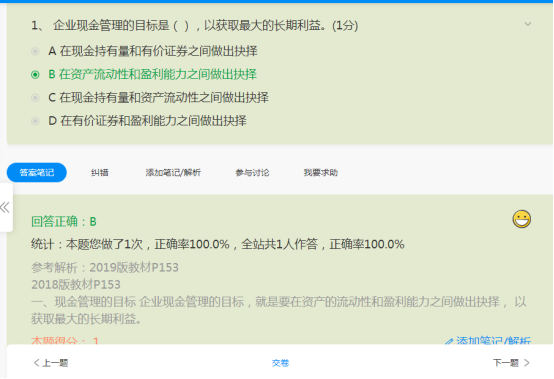The width and height of the screenshot is (554, 379).
Task: Expand sidebar with double-chevron icon
Action: coord(5,207)
